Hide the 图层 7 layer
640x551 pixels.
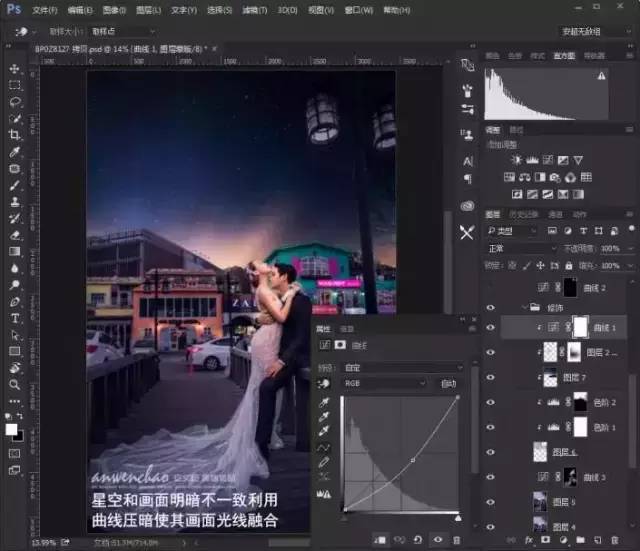[491, 378]
